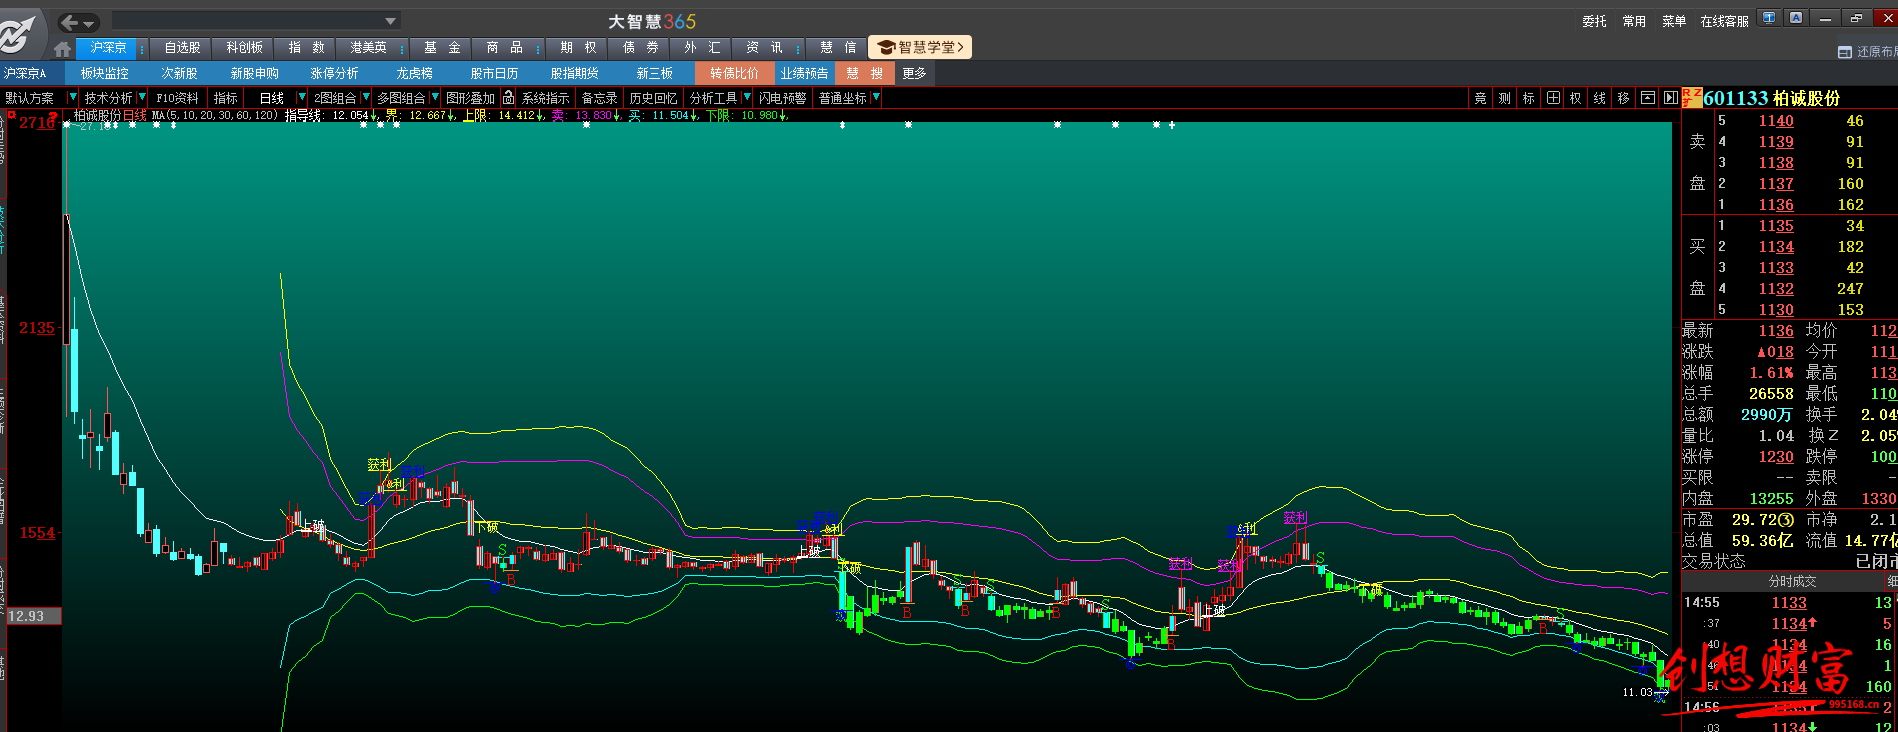Open the 普通坐标 dropdown arrow
1898x732 pixels.
click(x=876, y=97)
